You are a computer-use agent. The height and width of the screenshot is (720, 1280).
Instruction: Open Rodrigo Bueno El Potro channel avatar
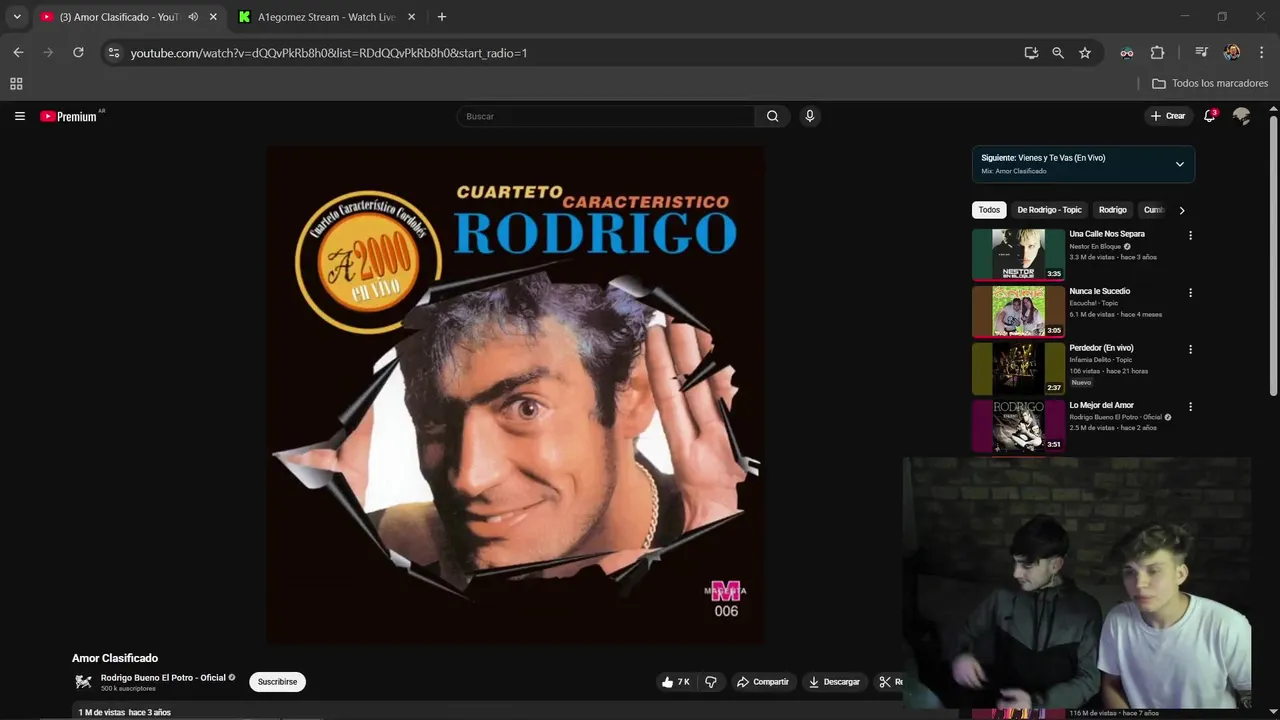pos(83,682)
